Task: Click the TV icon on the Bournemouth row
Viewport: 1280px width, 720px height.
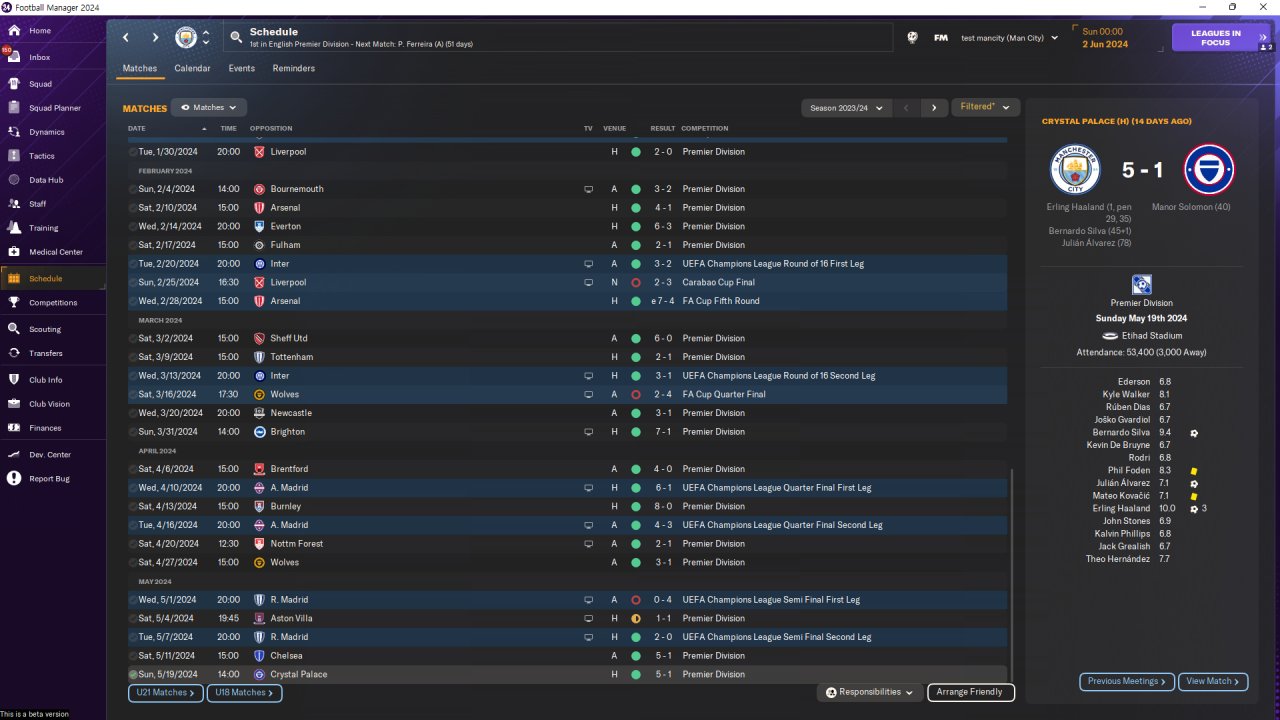Action: click(588, 189)
